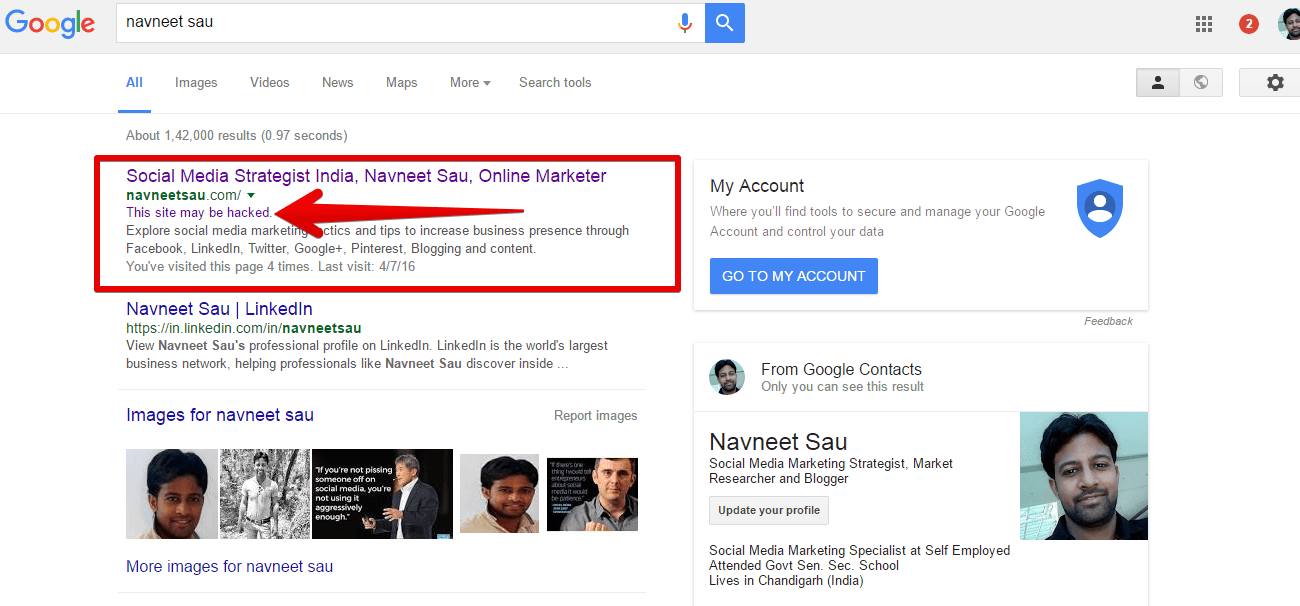This screenshot has height=606, width=1300.
Task: Expand dropdown arrow next to navneetsau.com
Action: point(251,195)
